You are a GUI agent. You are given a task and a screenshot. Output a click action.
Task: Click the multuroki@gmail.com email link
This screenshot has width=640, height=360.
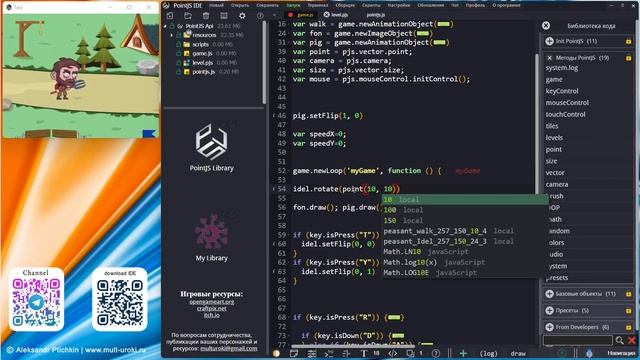coord(229,349)
